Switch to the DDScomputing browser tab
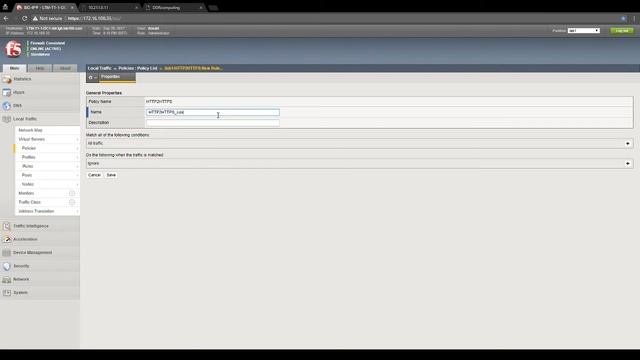 tap(173, 7)
